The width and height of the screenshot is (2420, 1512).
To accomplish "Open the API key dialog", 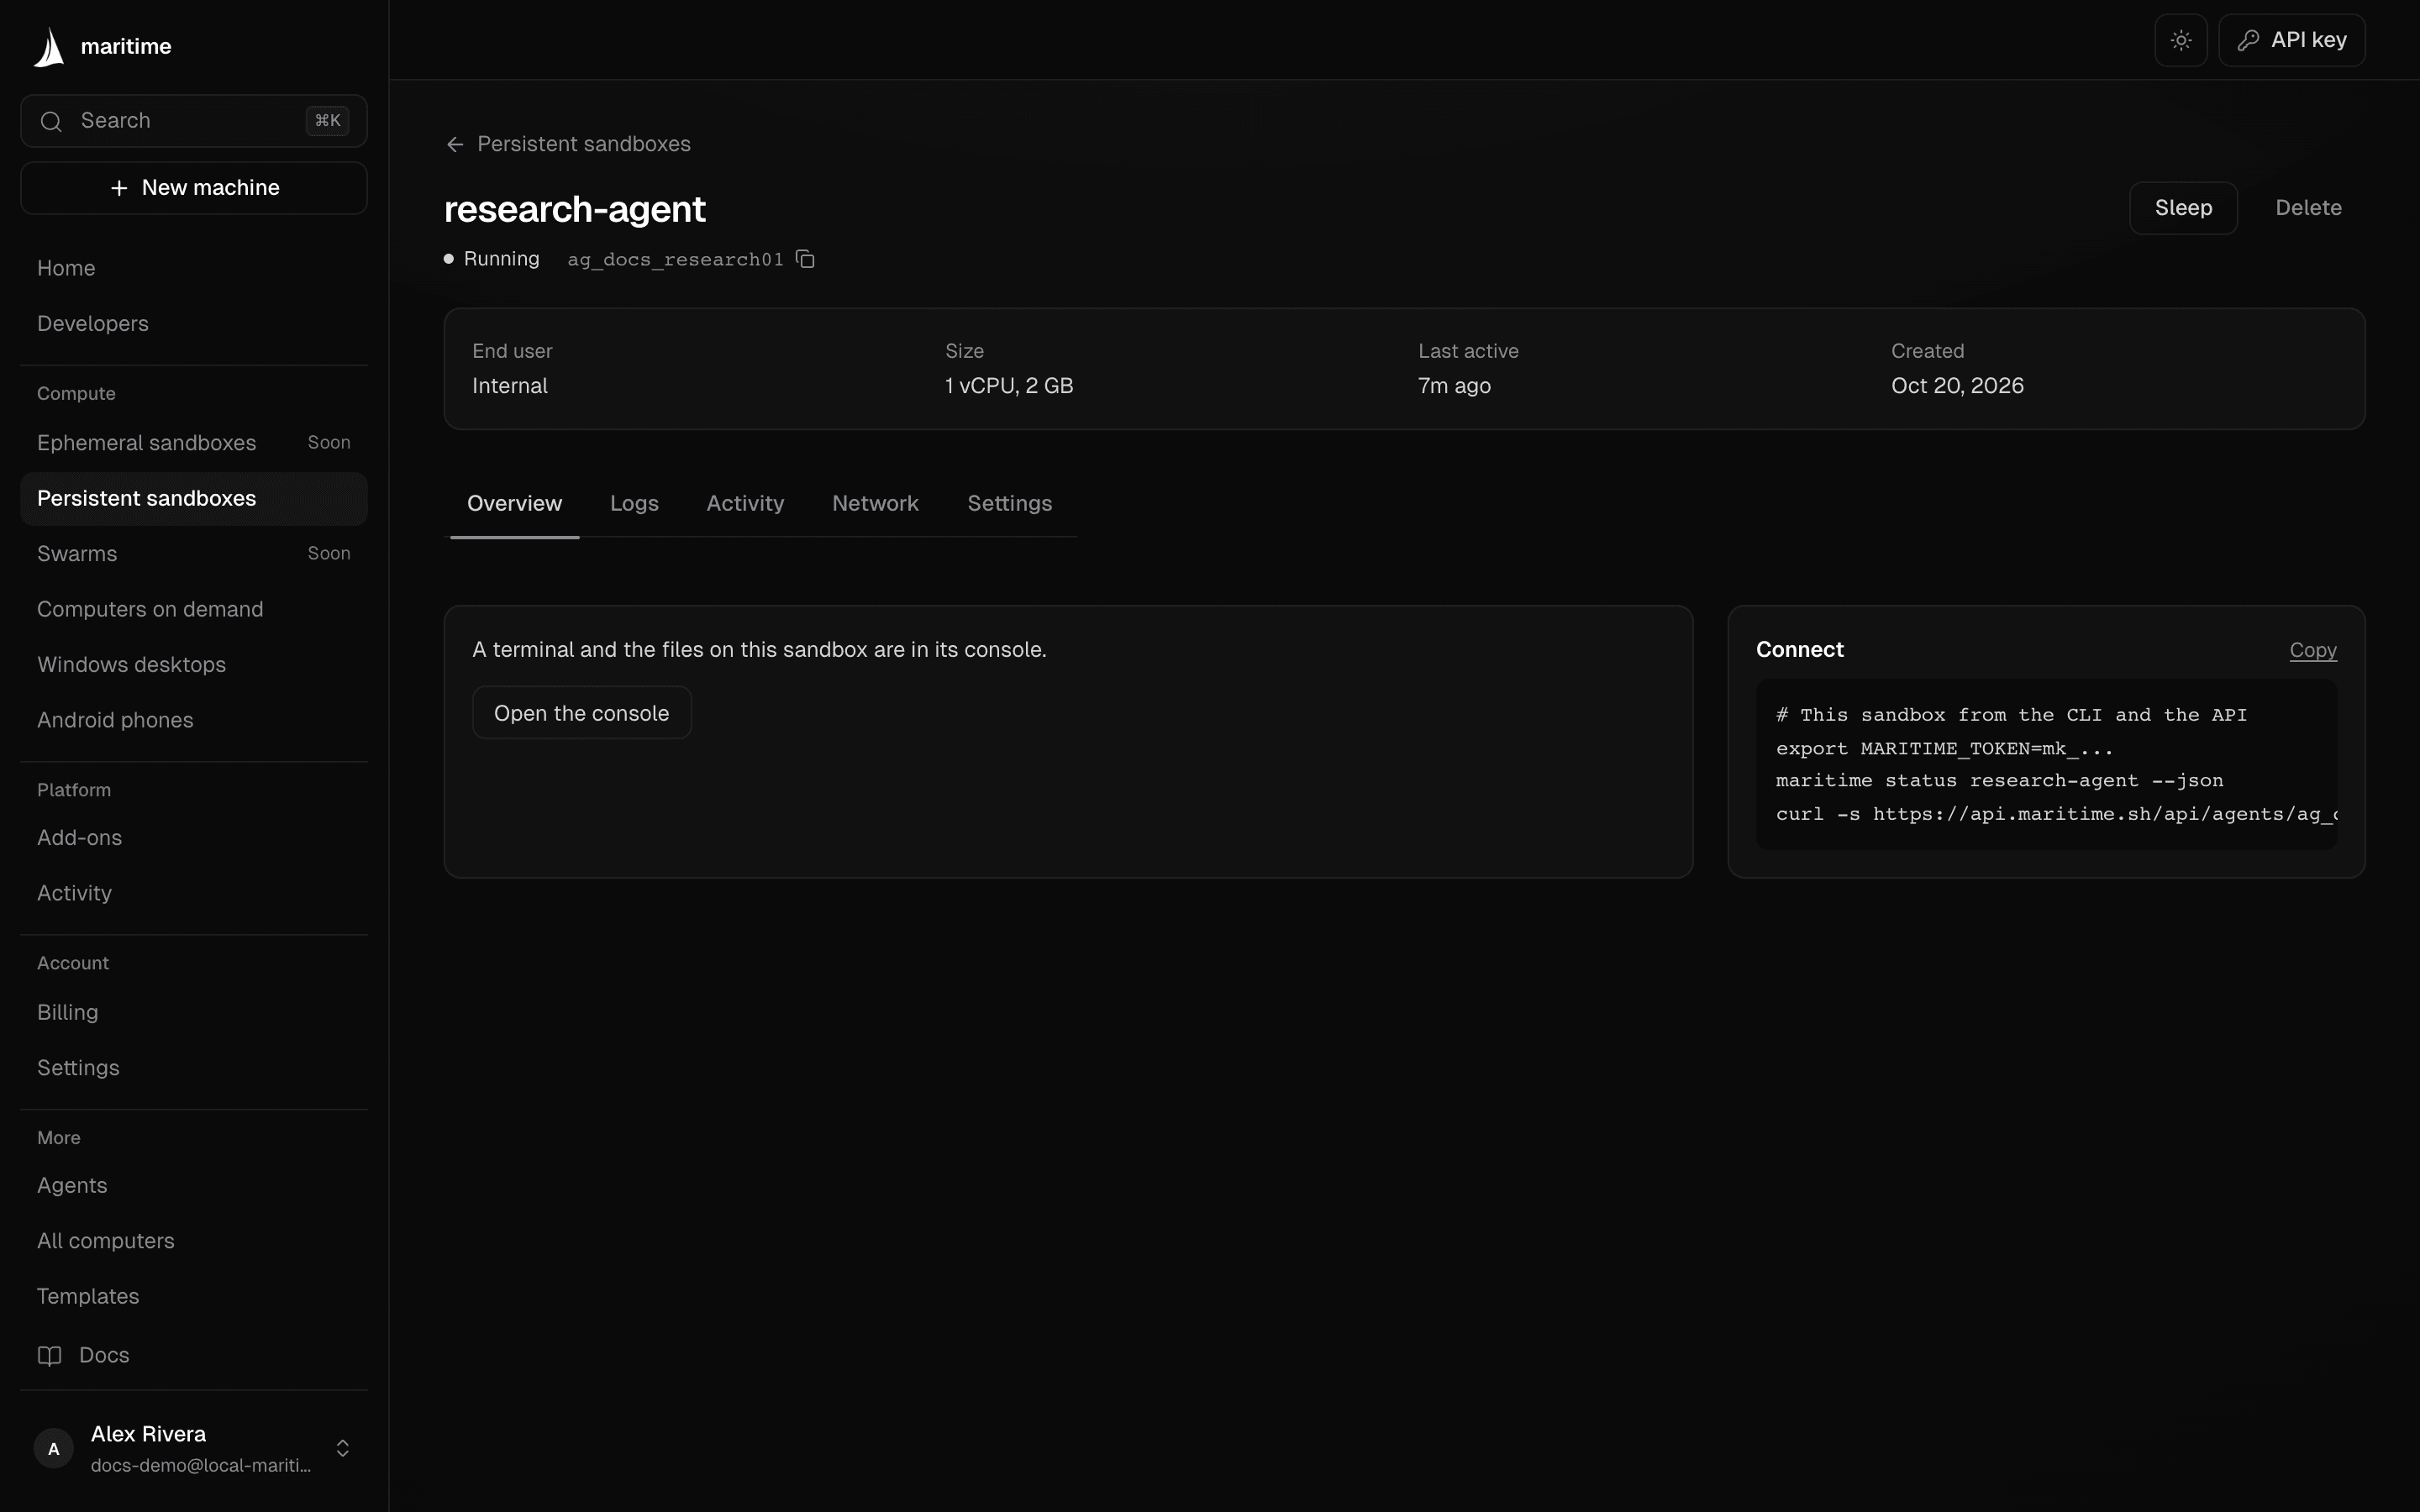I will click(x=2291, y=40).
